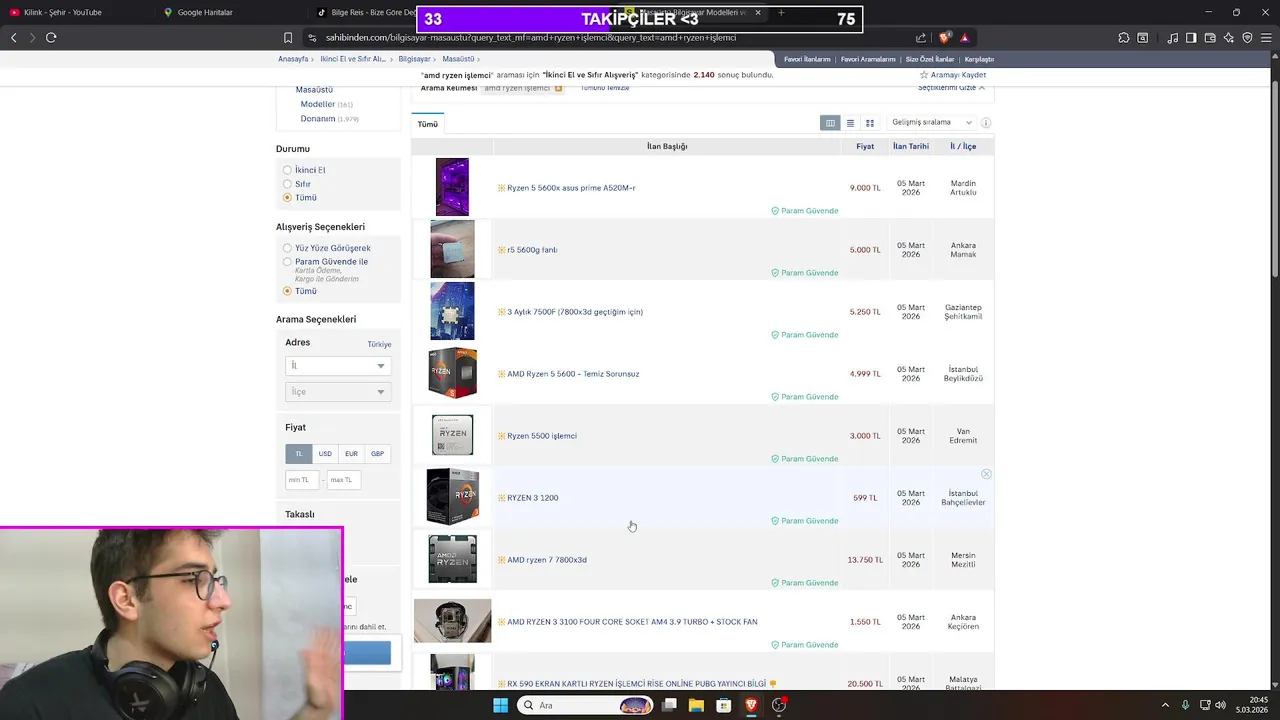Remove the 'amd ryzen işlemci' keyword tag
The width and height of the screenshot is (1280, 720).
coord(558,88)
